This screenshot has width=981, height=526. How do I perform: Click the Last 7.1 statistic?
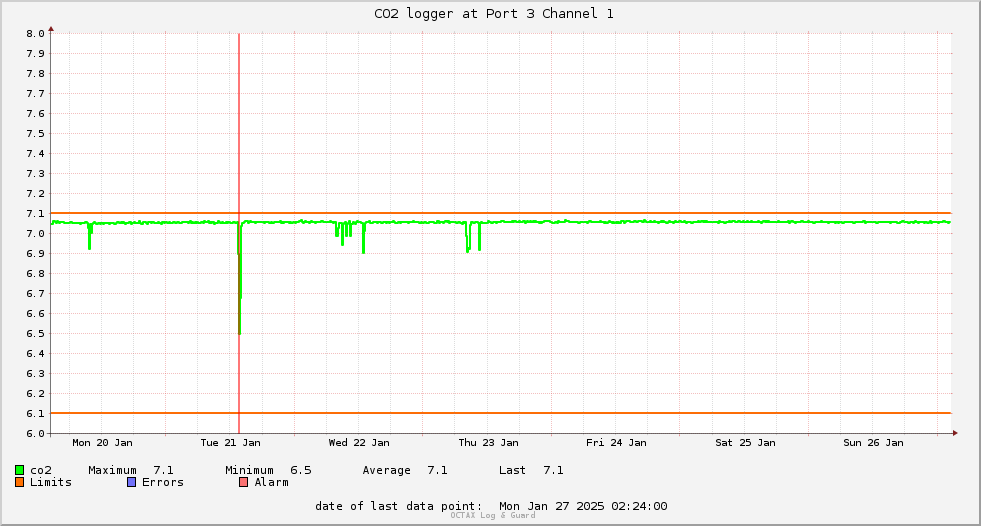point(531,470)
